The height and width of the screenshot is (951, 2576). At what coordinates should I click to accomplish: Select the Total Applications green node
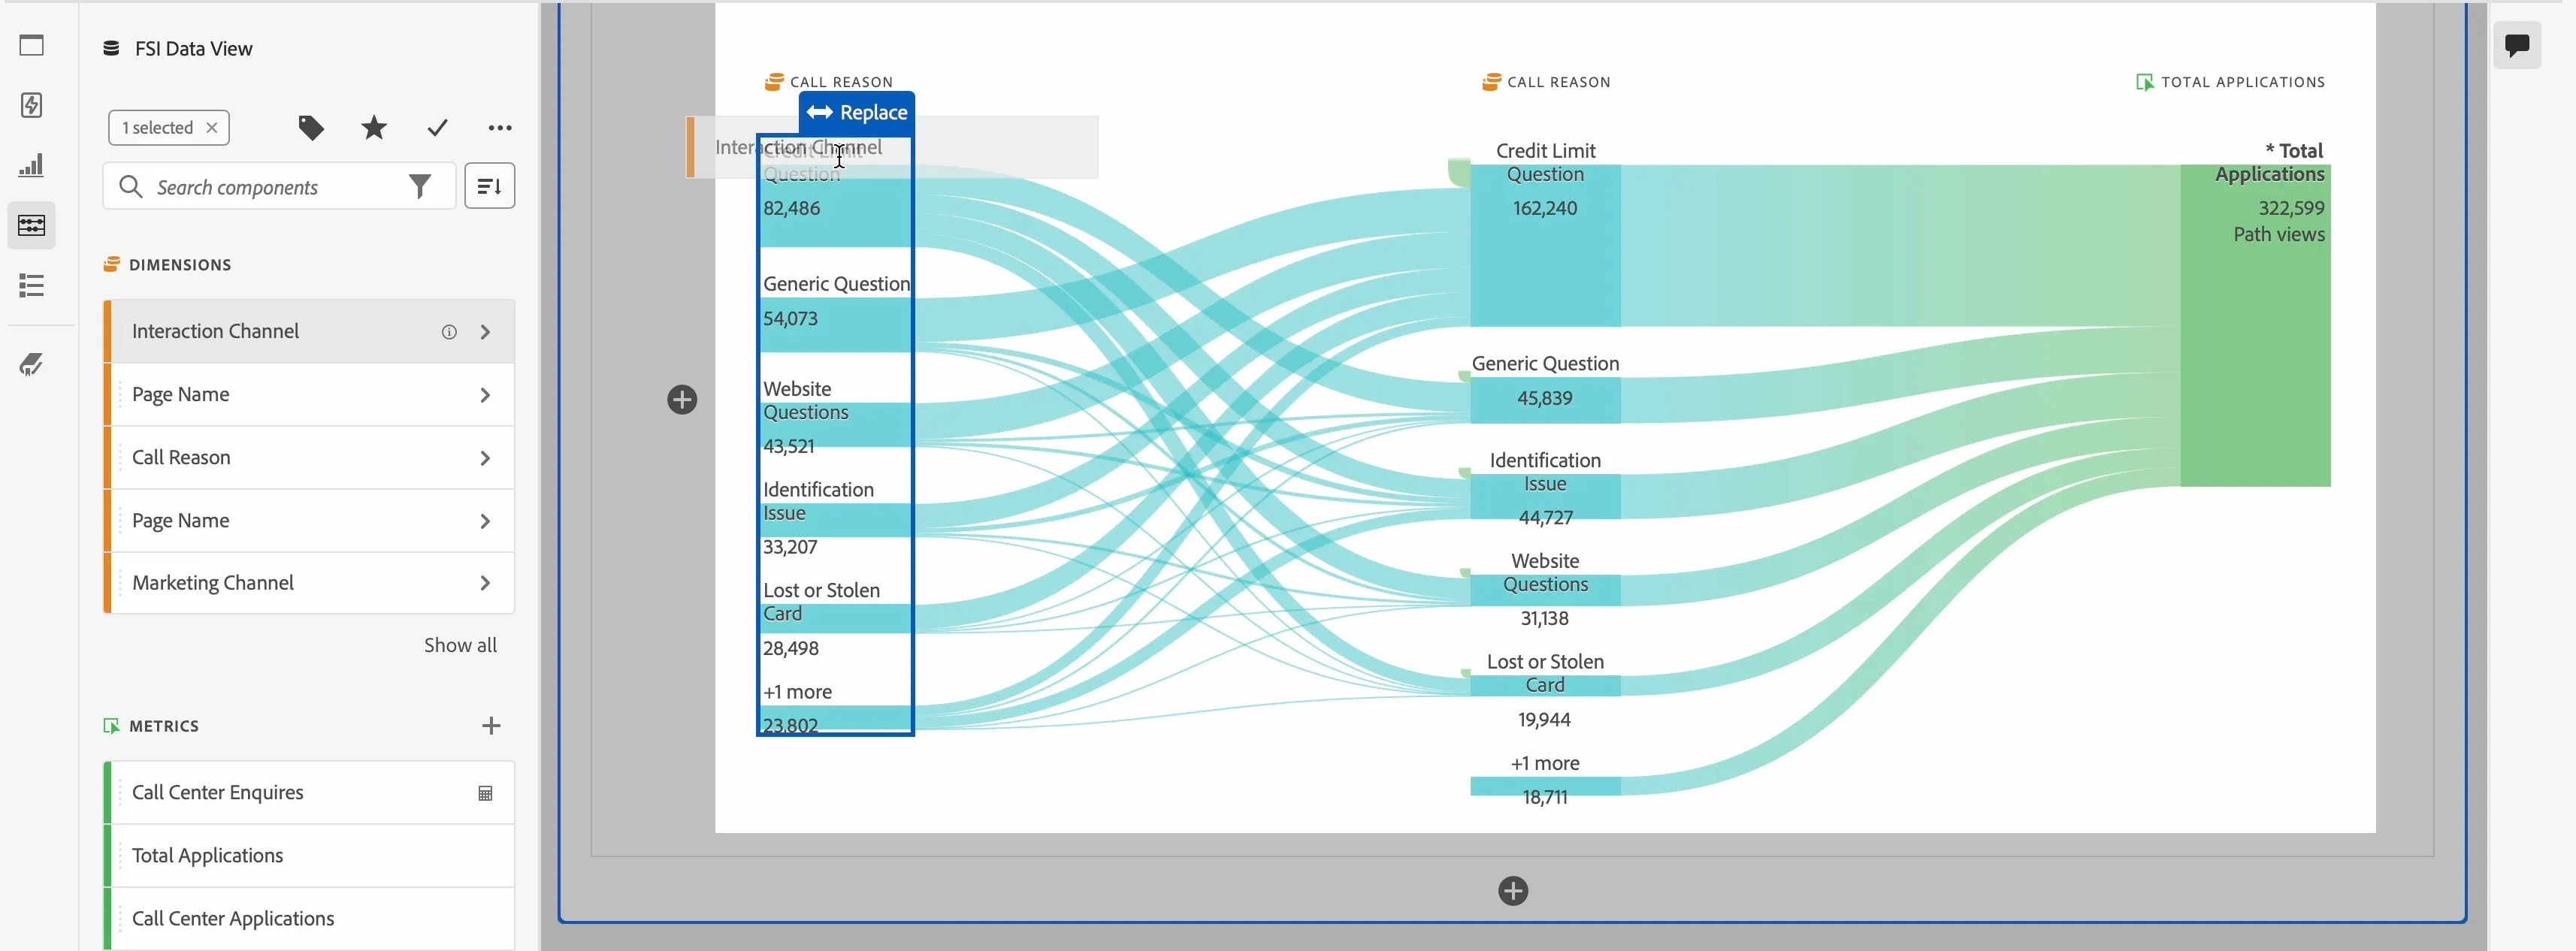coord(2255,325)
